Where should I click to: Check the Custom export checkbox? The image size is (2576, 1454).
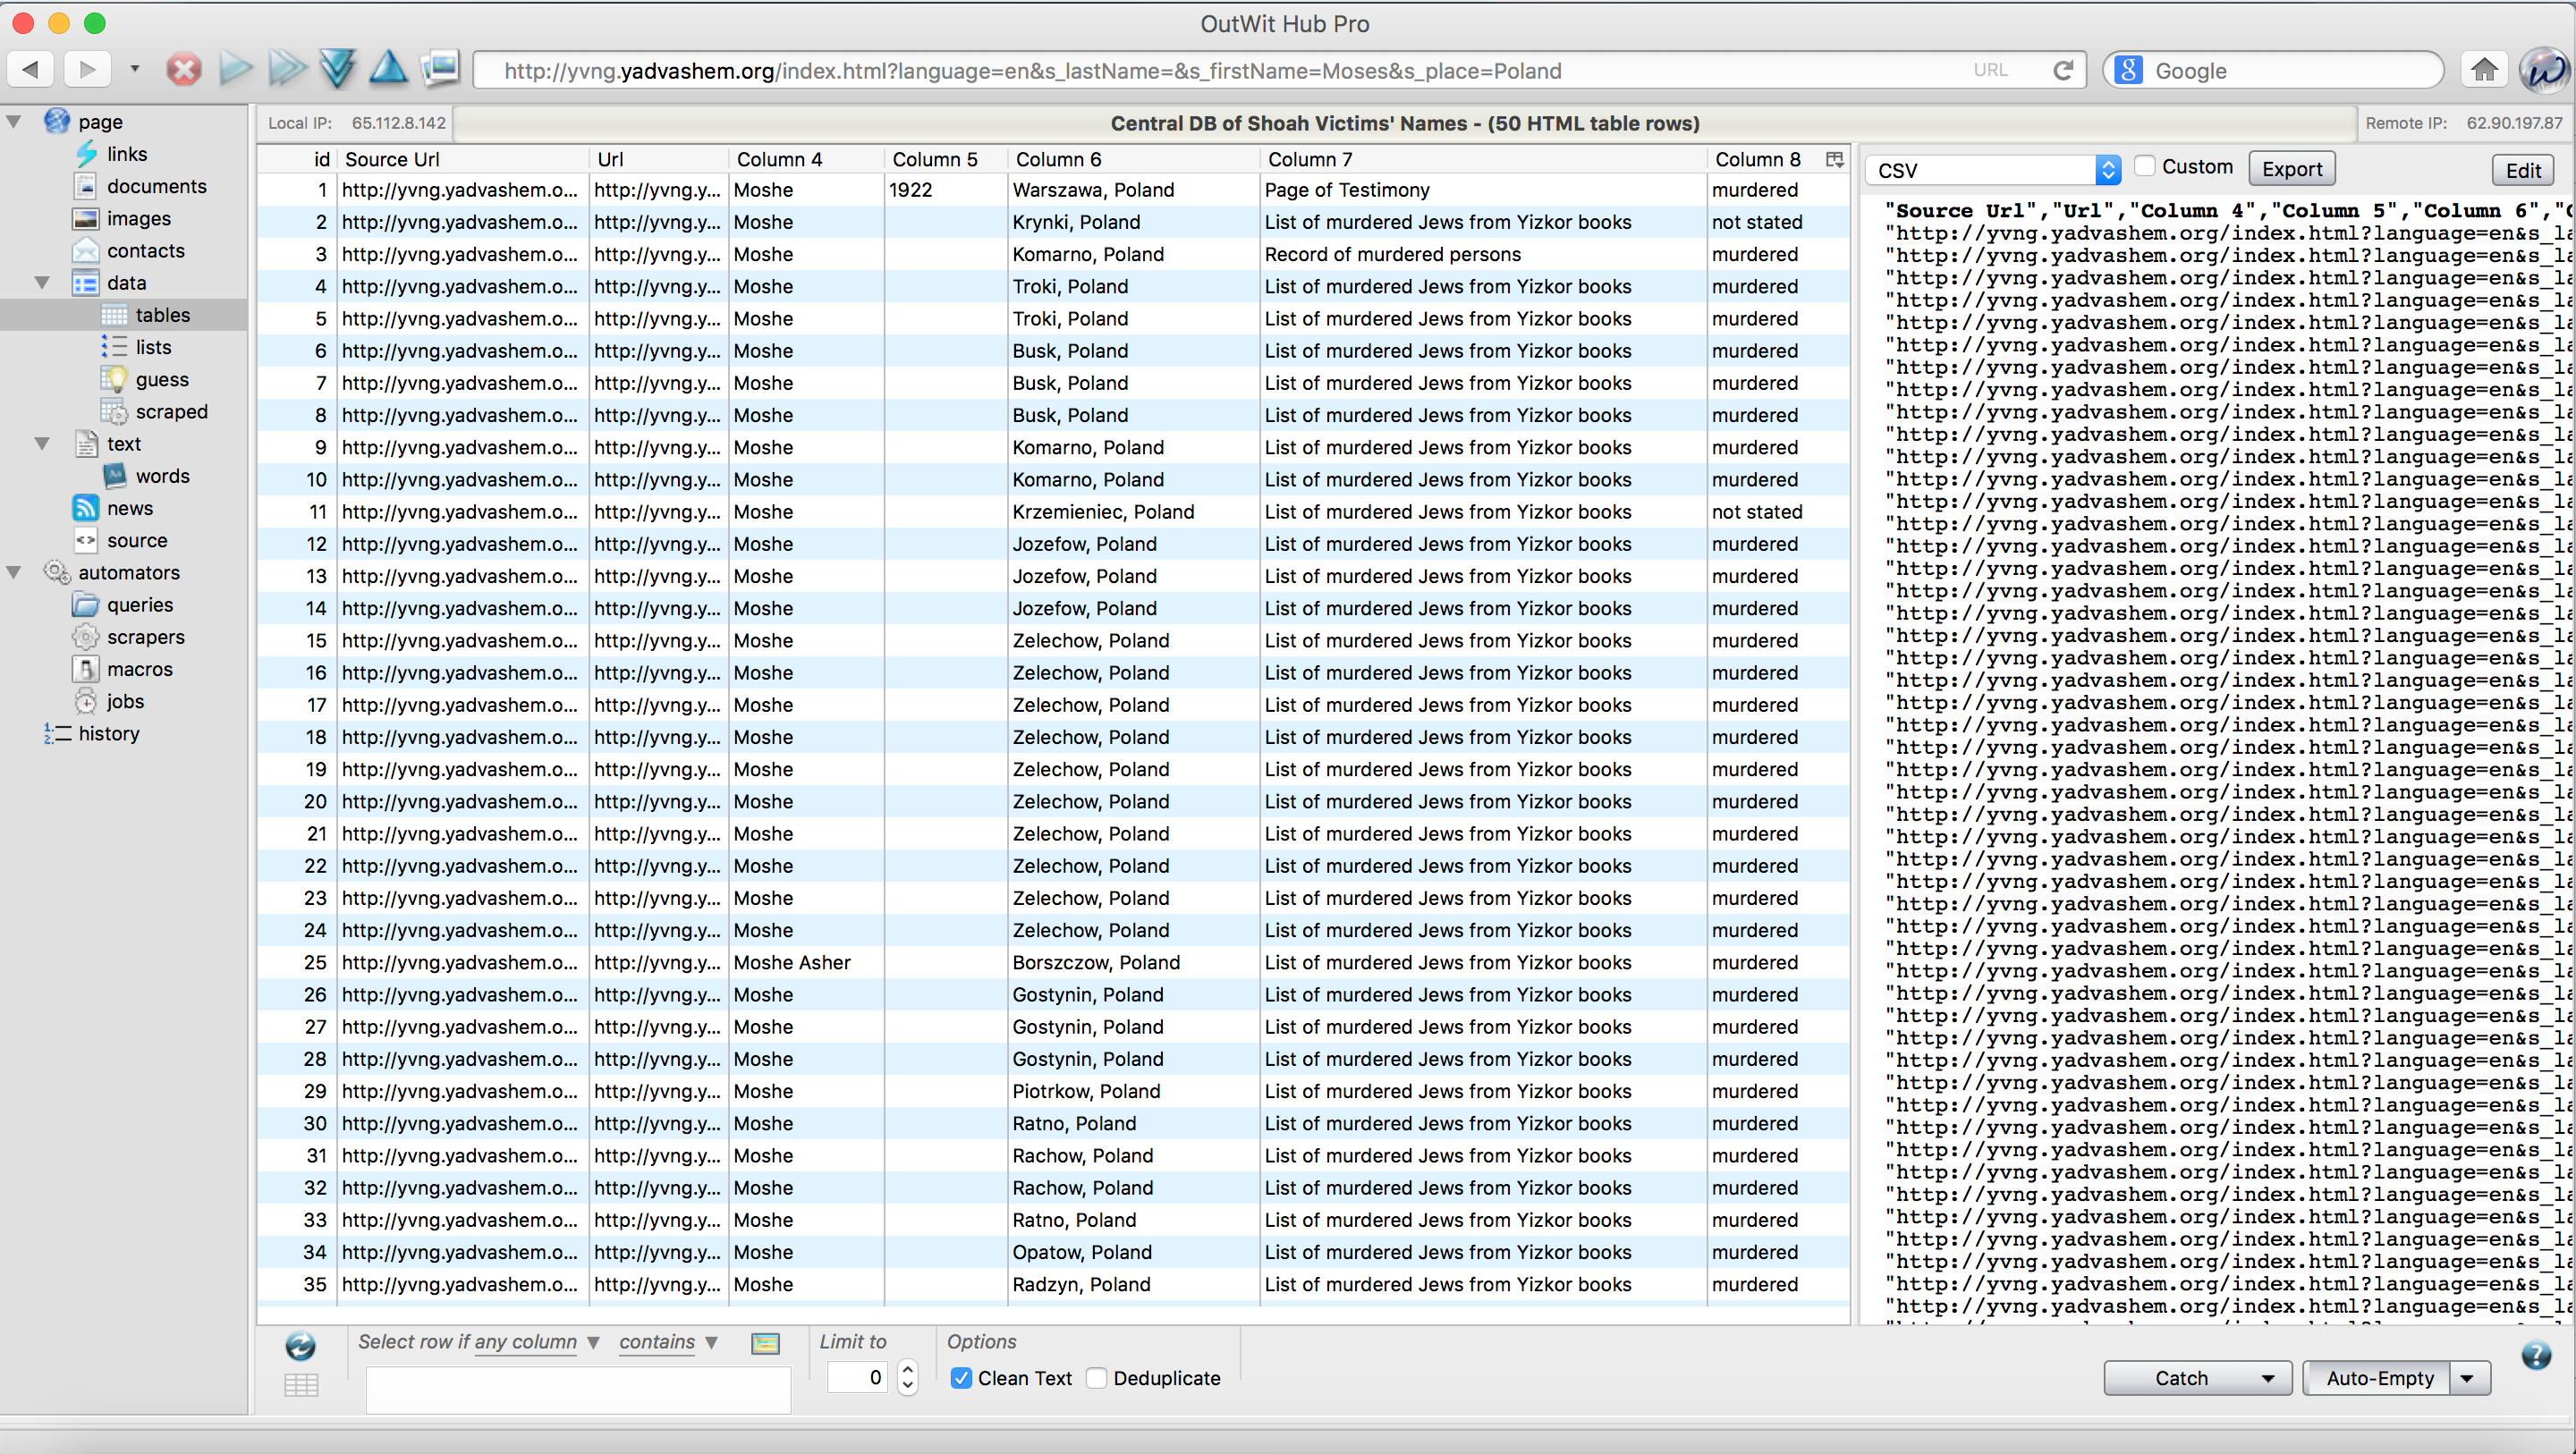(2144, 167)
